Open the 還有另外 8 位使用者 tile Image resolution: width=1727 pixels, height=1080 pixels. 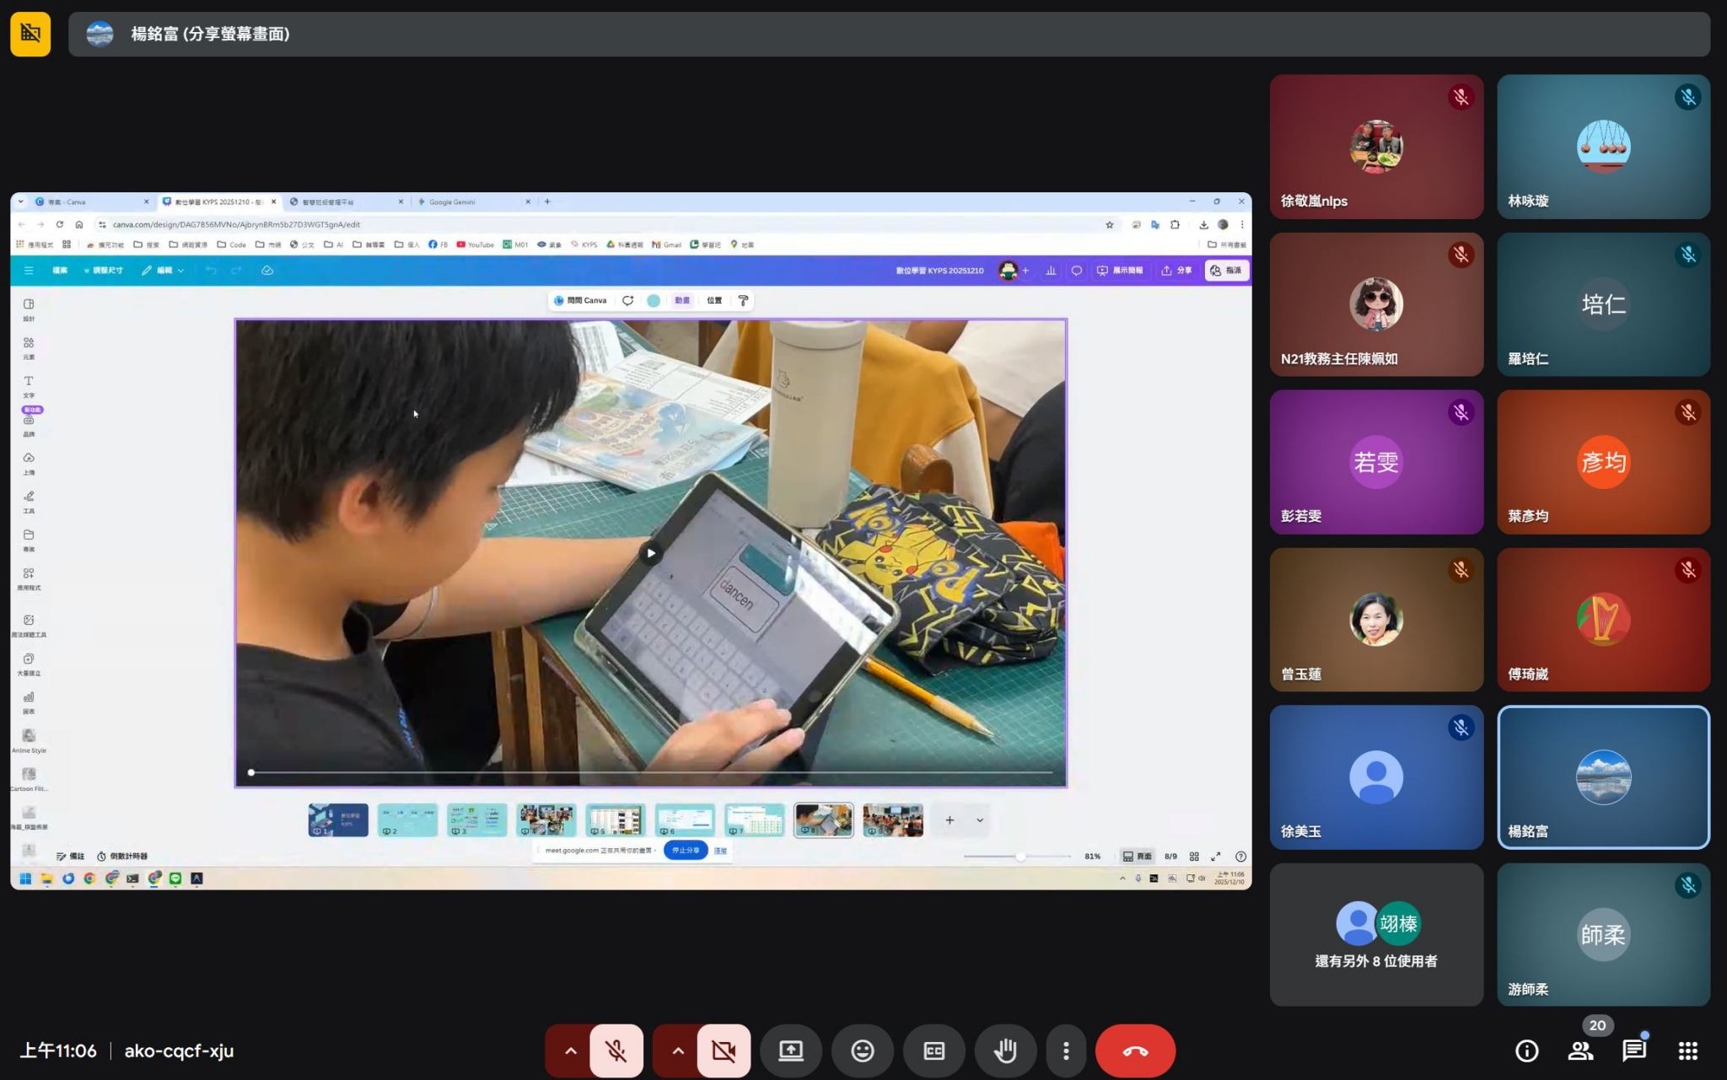click(x=1375, y=935)
